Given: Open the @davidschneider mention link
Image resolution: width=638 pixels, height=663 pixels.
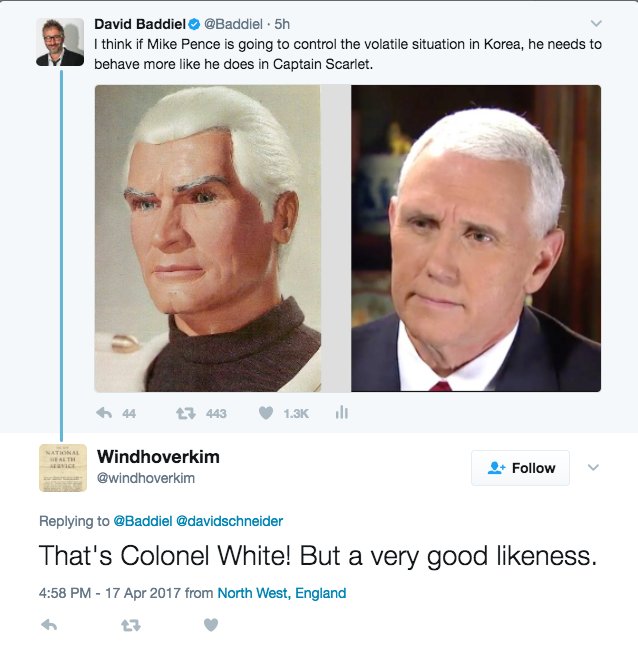Looking at the screenshot, I should 229,521.
